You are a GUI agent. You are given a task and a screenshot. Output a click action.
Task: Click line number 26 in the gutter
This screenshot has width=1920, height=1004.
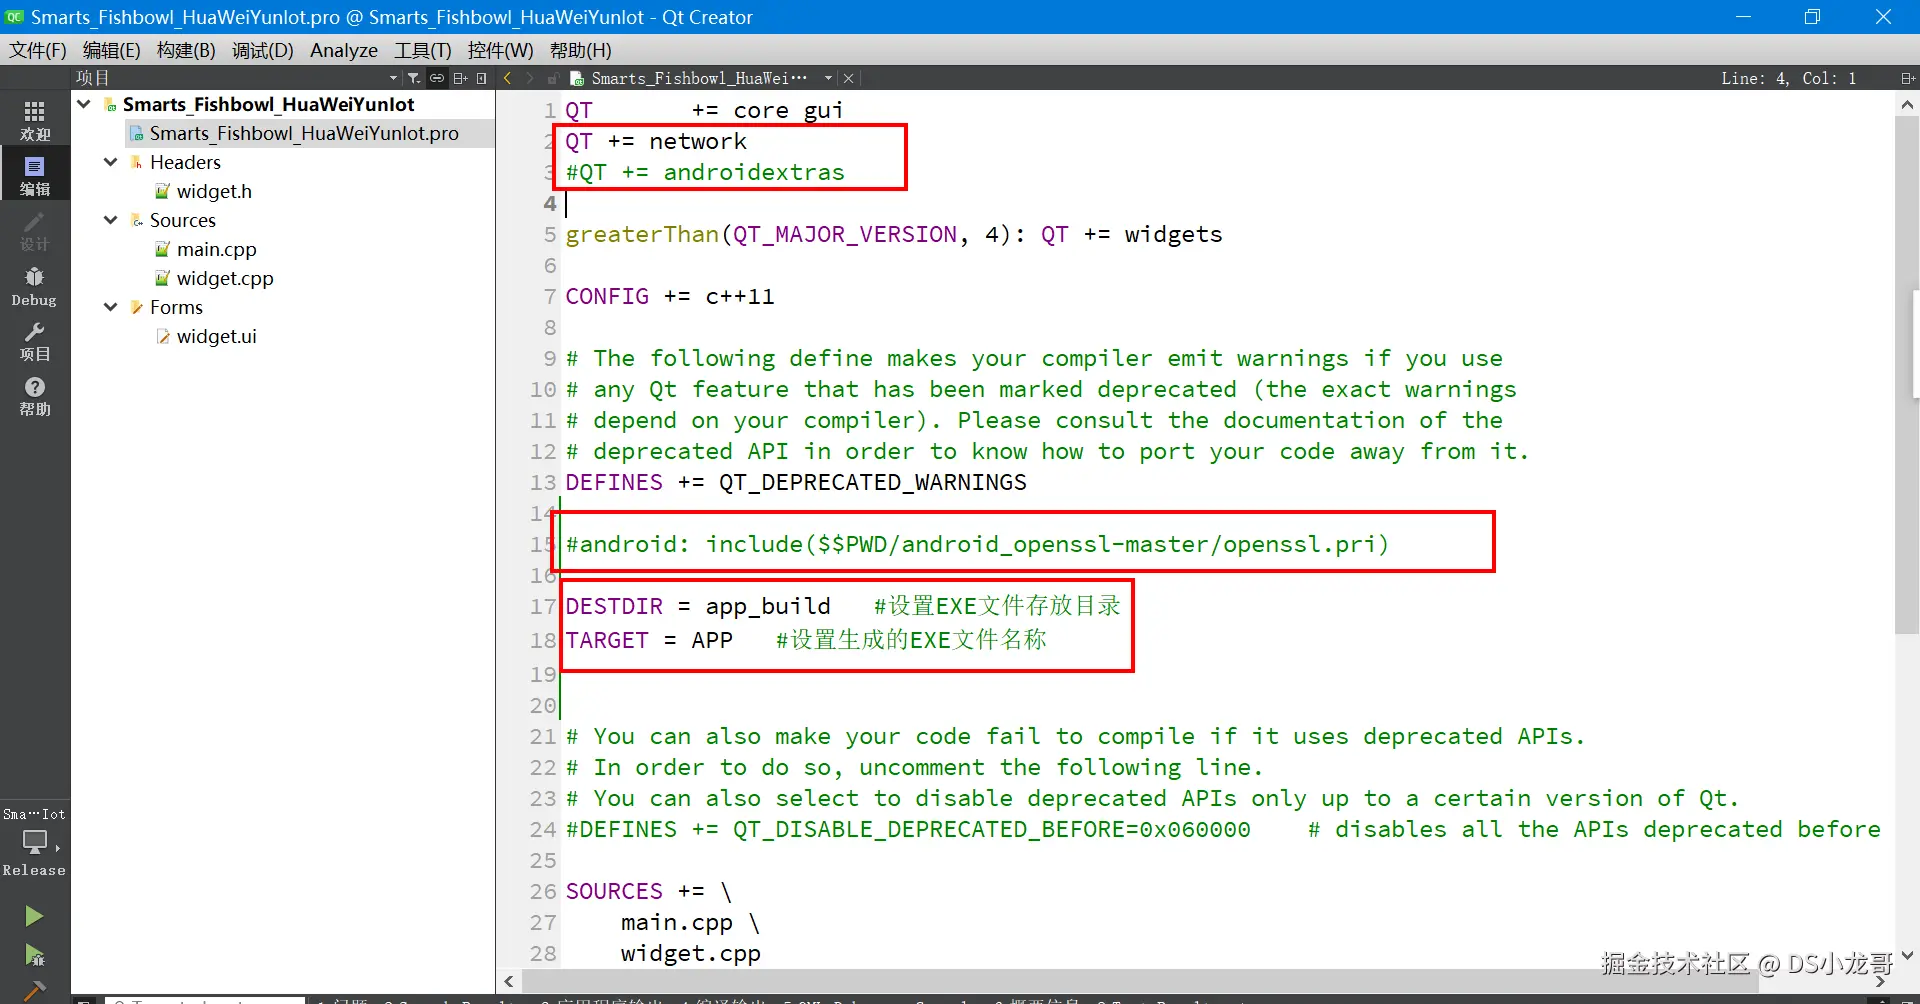tap(543, 891)
